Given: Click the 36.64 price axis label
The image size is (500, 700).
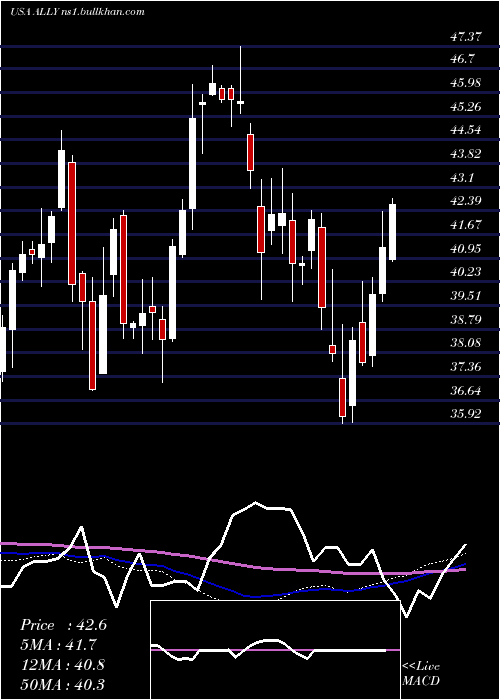Looking at the screenshot, I should tap(466, 391).
